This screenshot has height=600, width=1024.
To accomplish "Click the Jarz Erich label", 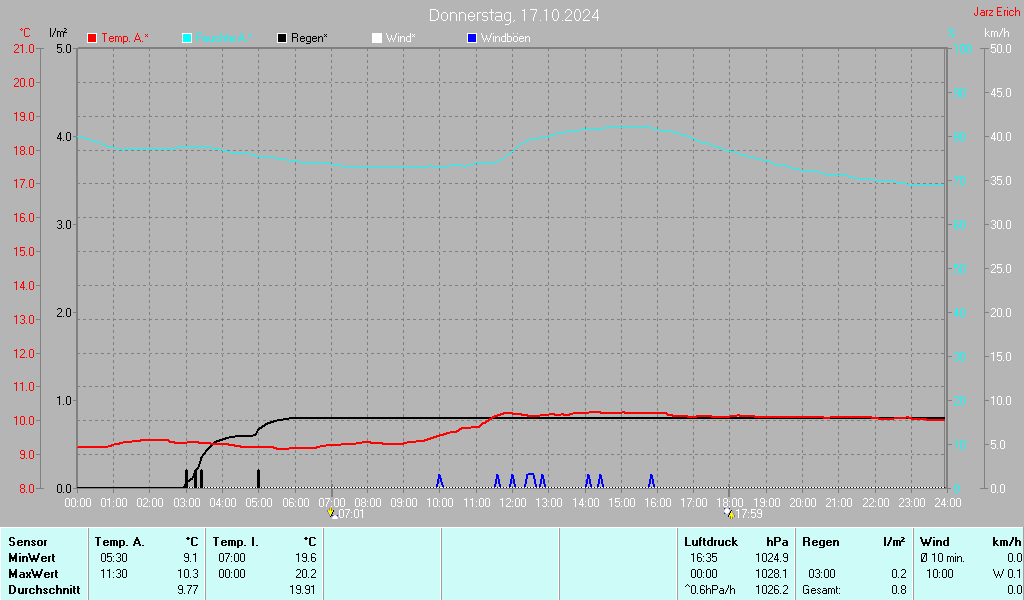I will pyautogui.click(x=997, y=13).
